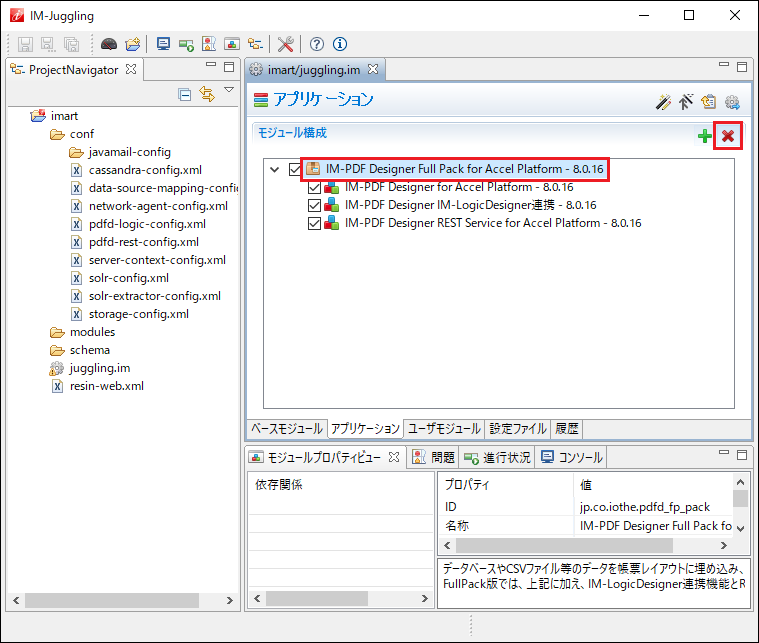Image resolution: width=759 pixels, height=643 pixels.
Task: Click the pickaxe build icon in header
Action: click(685, 102)
